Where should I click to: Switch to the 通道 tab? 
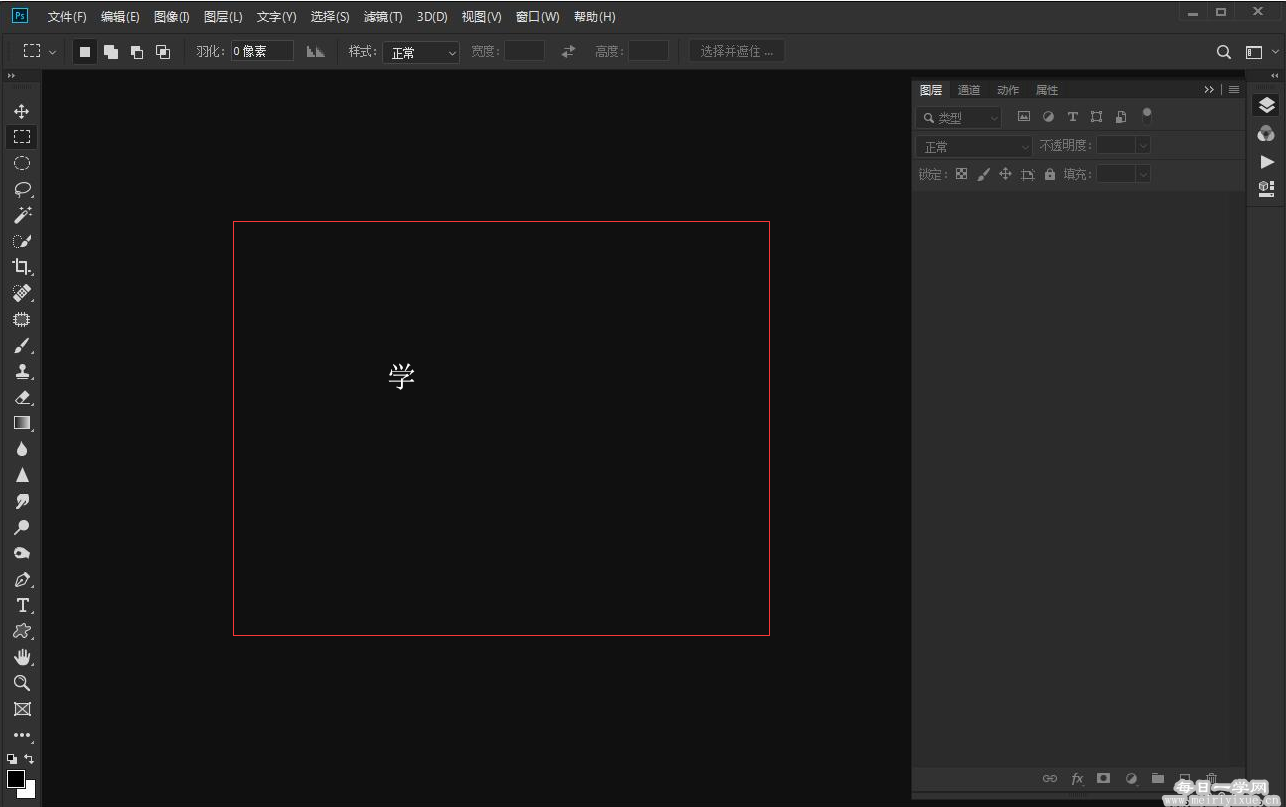coord(969,90)
